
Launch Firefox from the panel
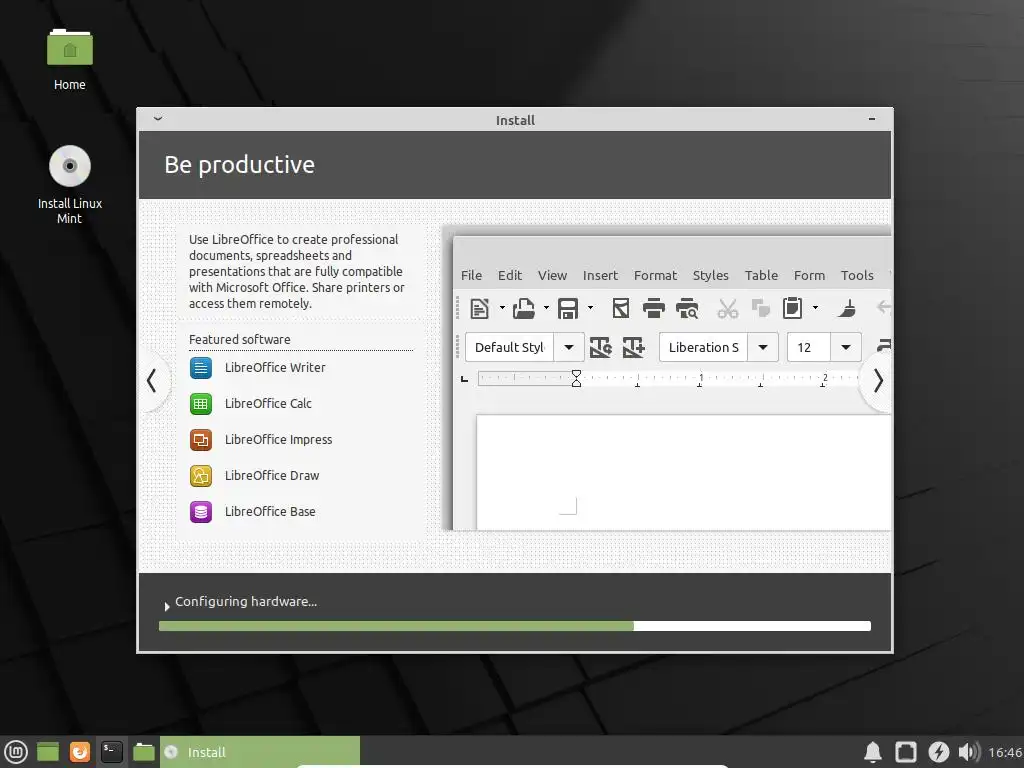tap(80, 752)
